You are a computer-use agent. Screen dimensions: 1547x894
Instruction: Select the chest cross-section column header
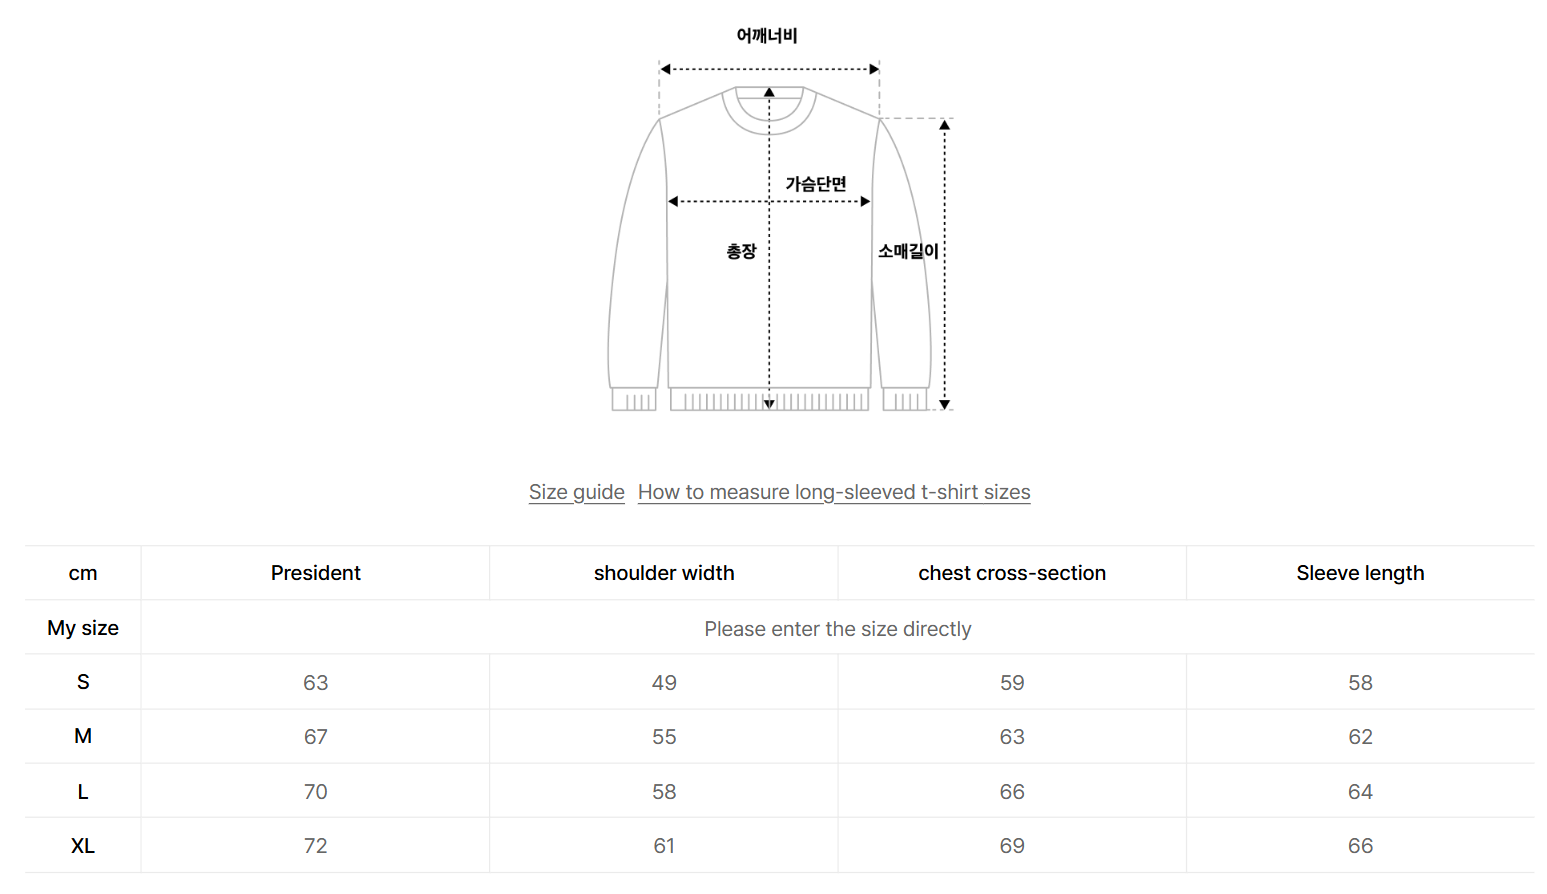click(x=1012, y=573)
